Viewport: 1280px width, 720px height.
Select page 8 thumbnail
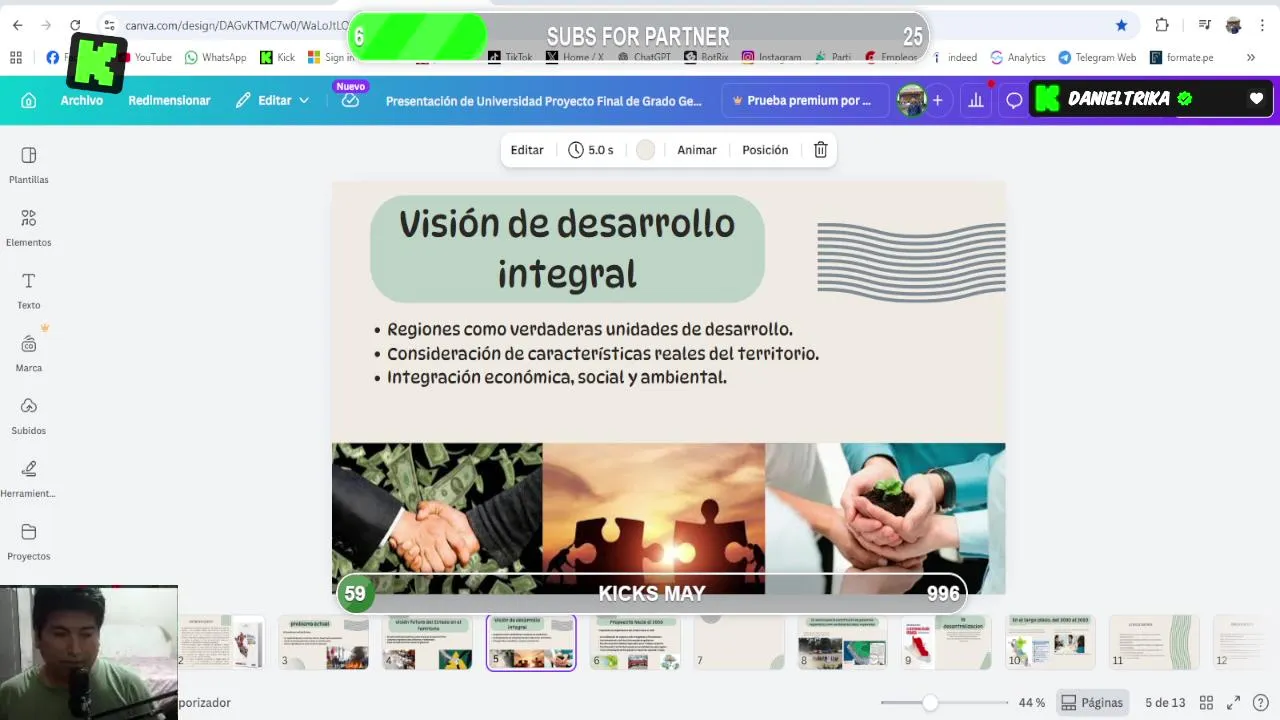coord(843,642)
